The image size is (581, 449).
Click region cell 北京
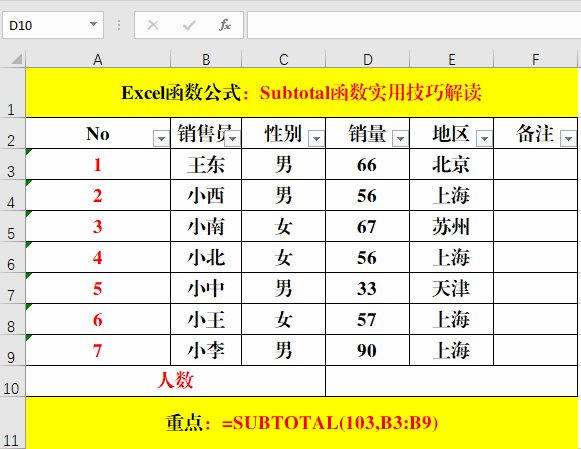pyautogui.click(x=452, y=164)
